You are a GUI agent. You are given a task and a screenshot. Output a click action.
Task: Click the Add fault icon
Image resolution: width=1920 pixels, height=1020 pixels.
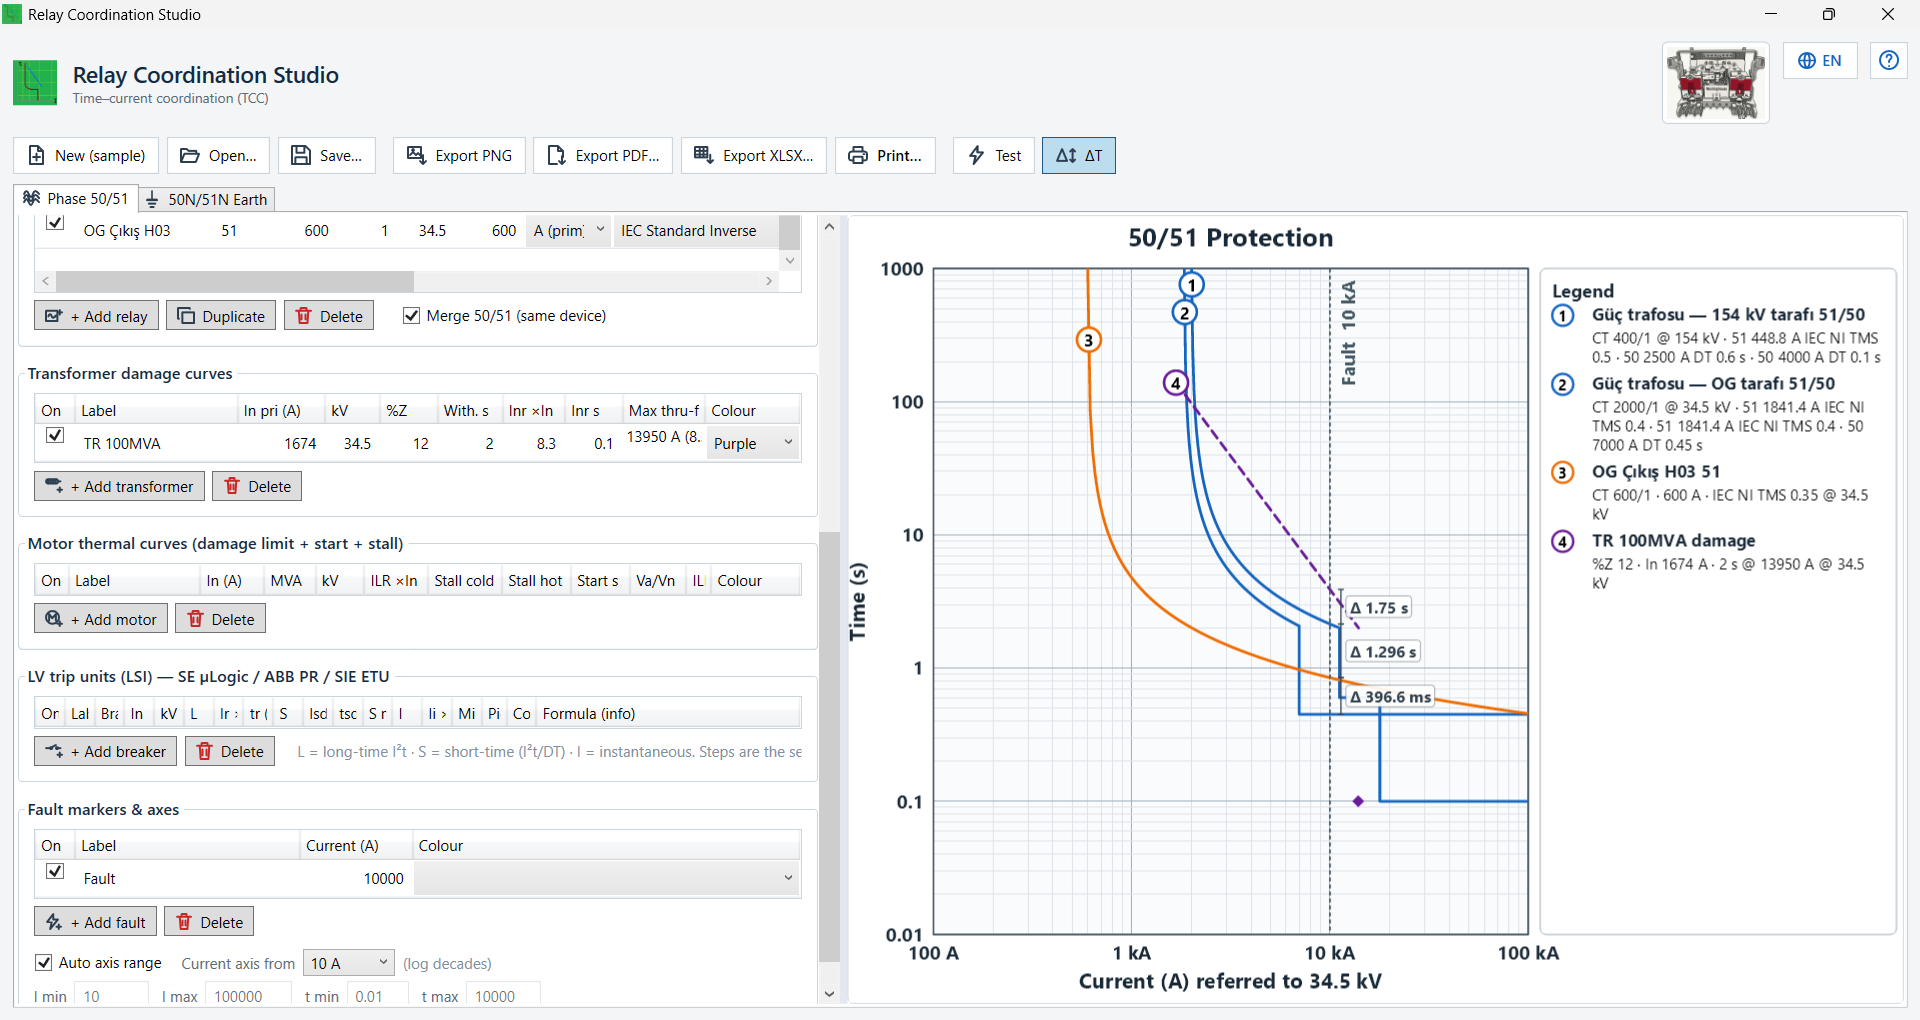point(54,922)
